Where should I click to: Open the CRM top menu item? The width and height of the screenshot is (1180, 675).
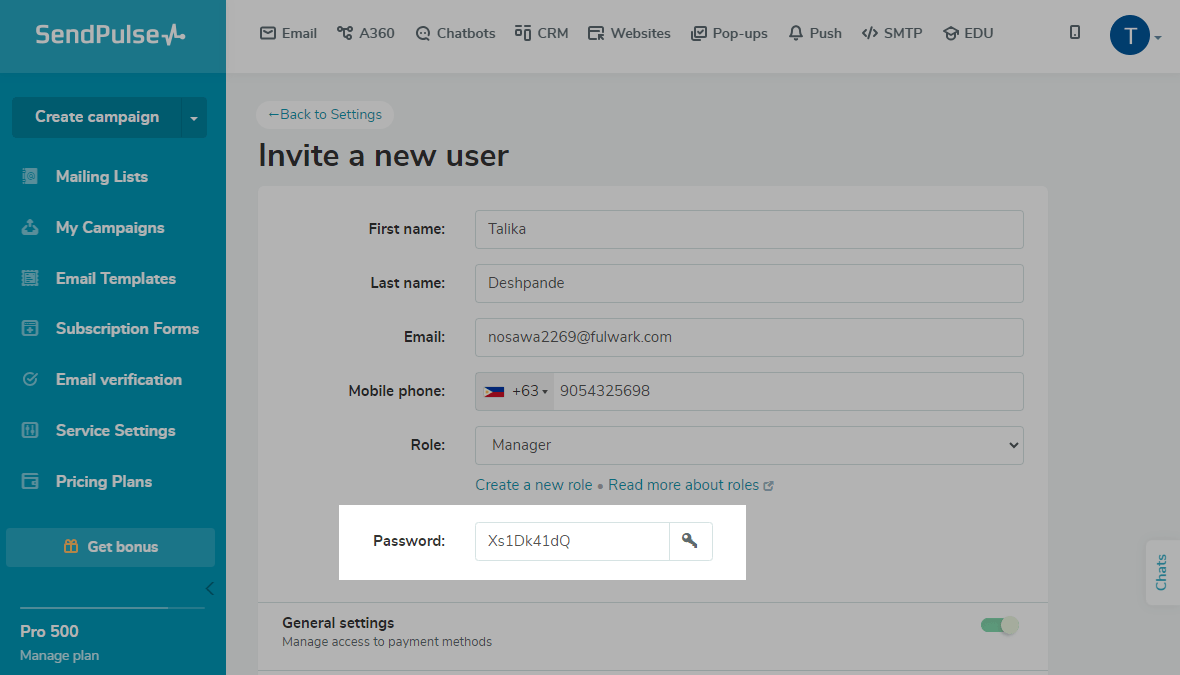541,33
